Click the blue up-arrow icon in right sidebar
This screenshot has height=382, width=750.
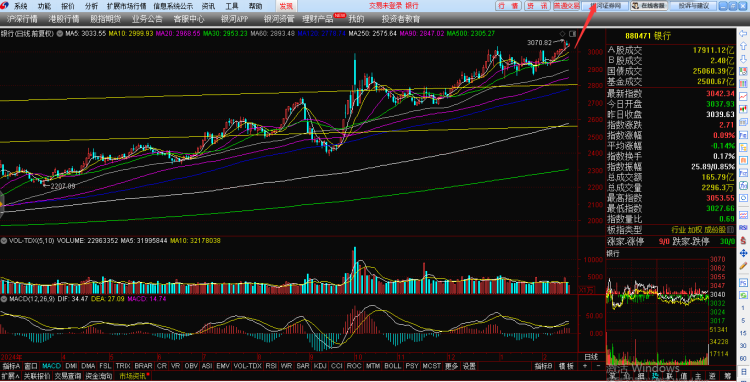743,46
